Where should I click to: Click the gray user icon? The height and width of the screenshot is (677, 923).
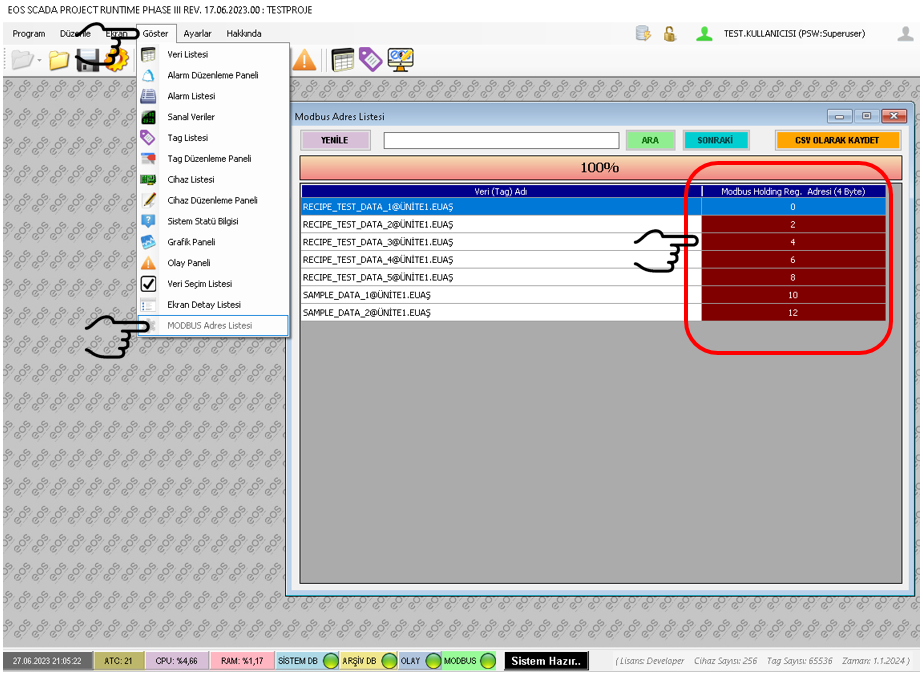coord(905,34)
